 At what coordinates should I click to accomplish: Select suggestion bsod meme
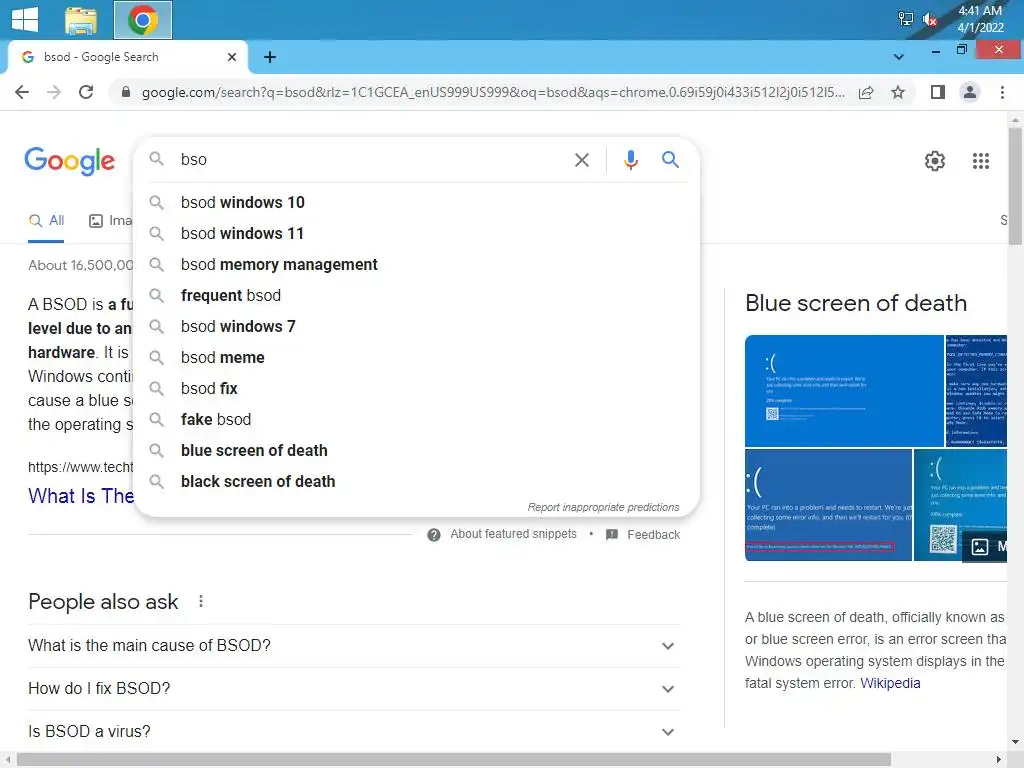click(x=417, y=358)
